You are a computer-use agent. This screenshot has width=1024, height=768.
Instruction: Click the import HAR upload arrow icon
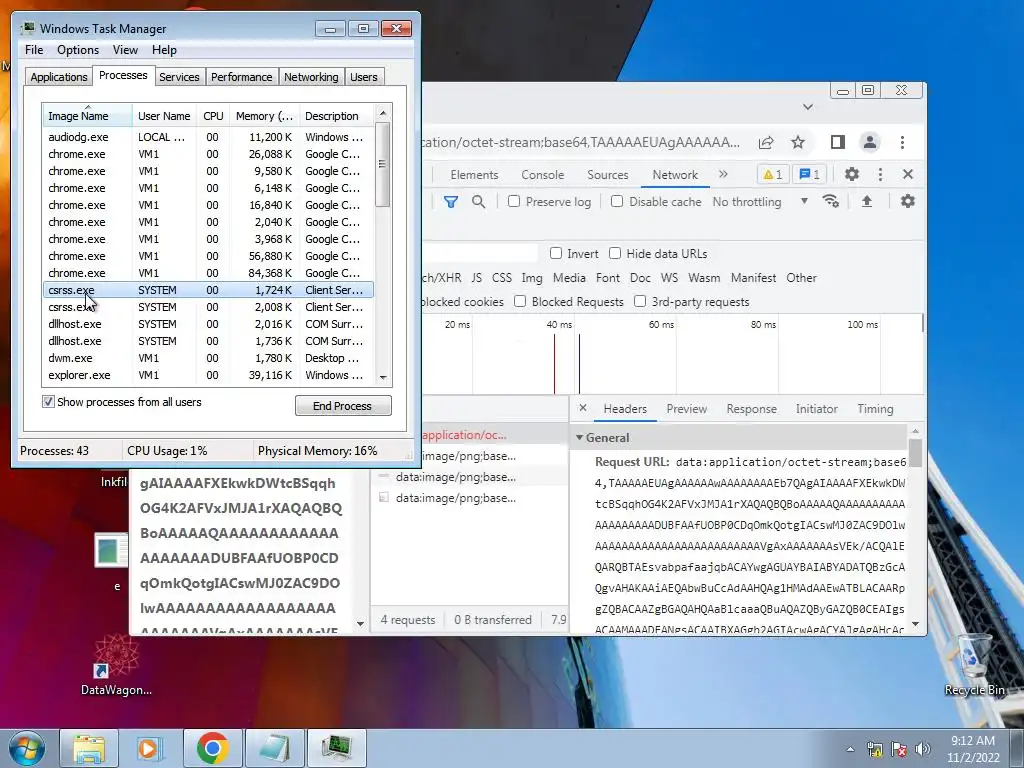(867, 201)
